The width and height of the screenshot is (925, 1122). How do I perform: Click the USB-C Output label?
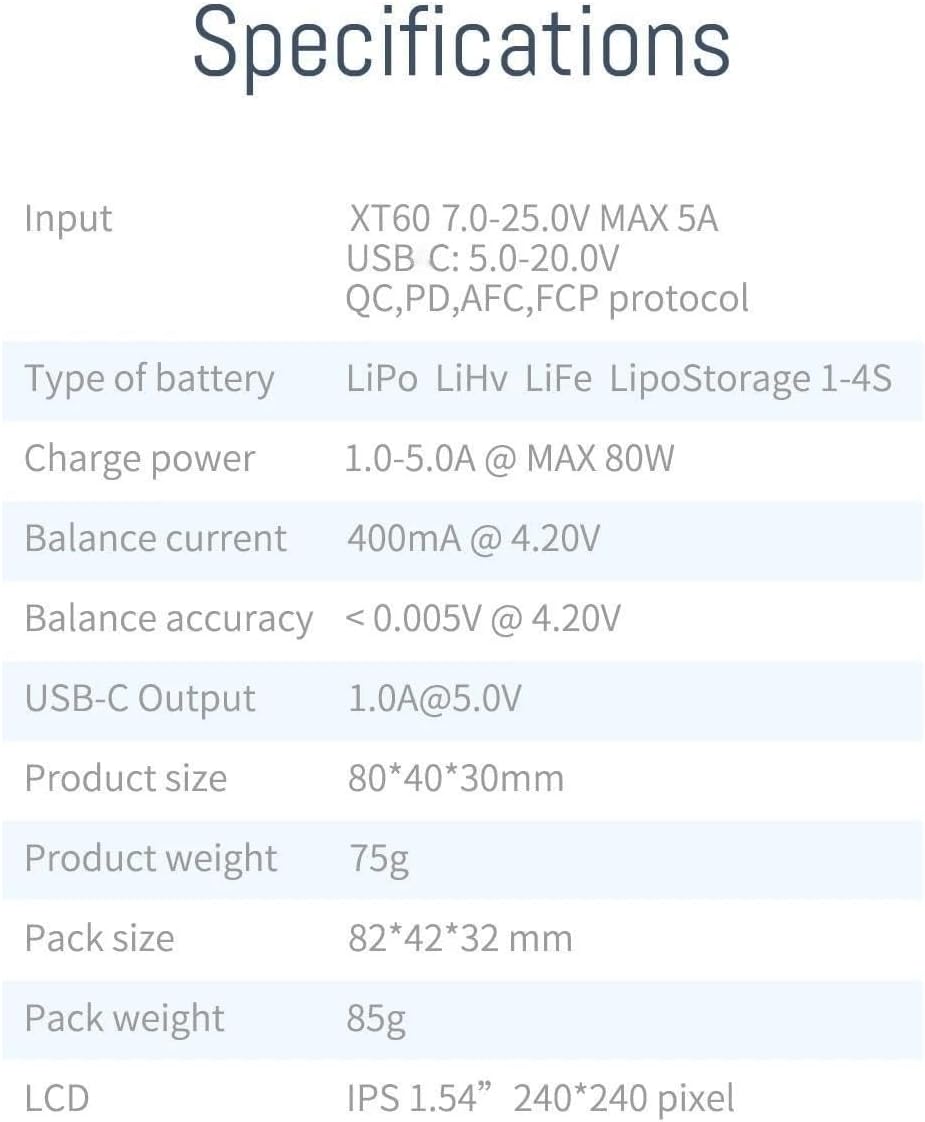point(140,699)
